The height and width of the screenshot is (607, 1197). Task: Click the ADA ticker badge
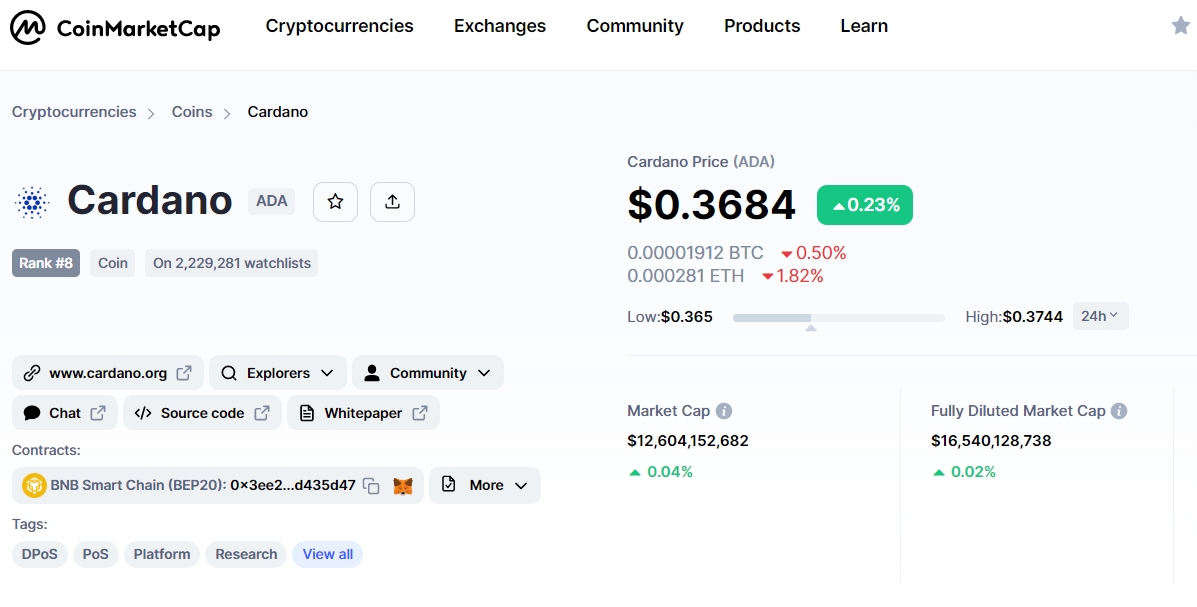pyautogui.click(x=271, y=202)
